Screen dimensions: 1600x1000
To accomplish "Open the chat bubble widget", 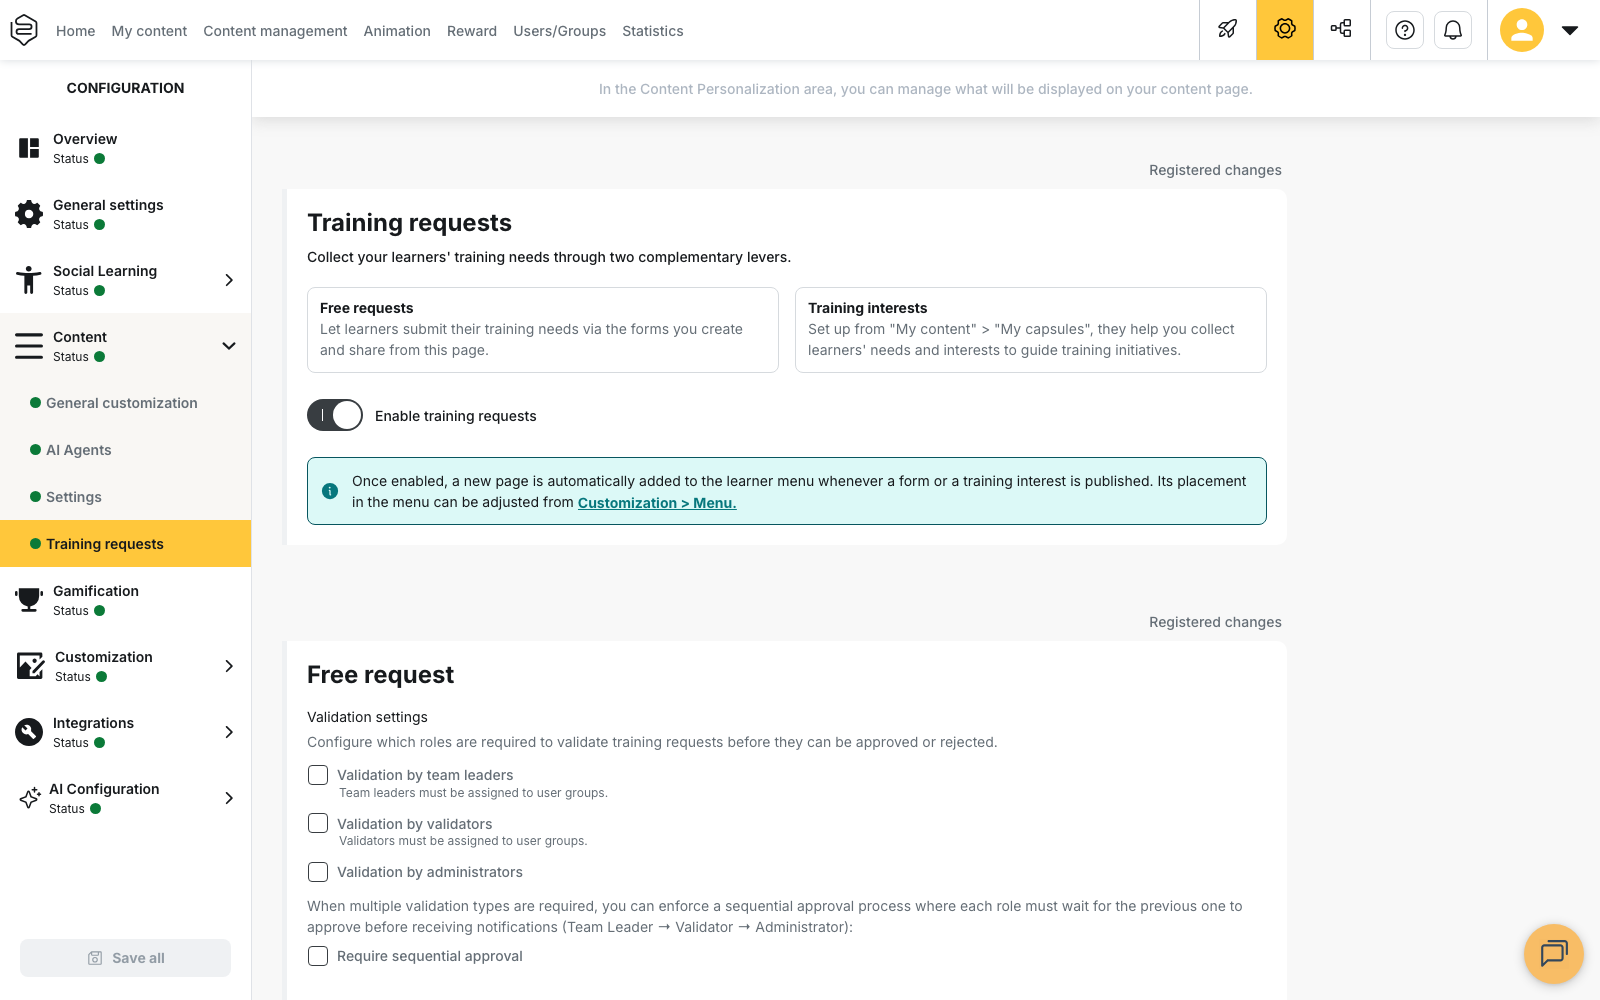I will click(x=1554, y=954).
